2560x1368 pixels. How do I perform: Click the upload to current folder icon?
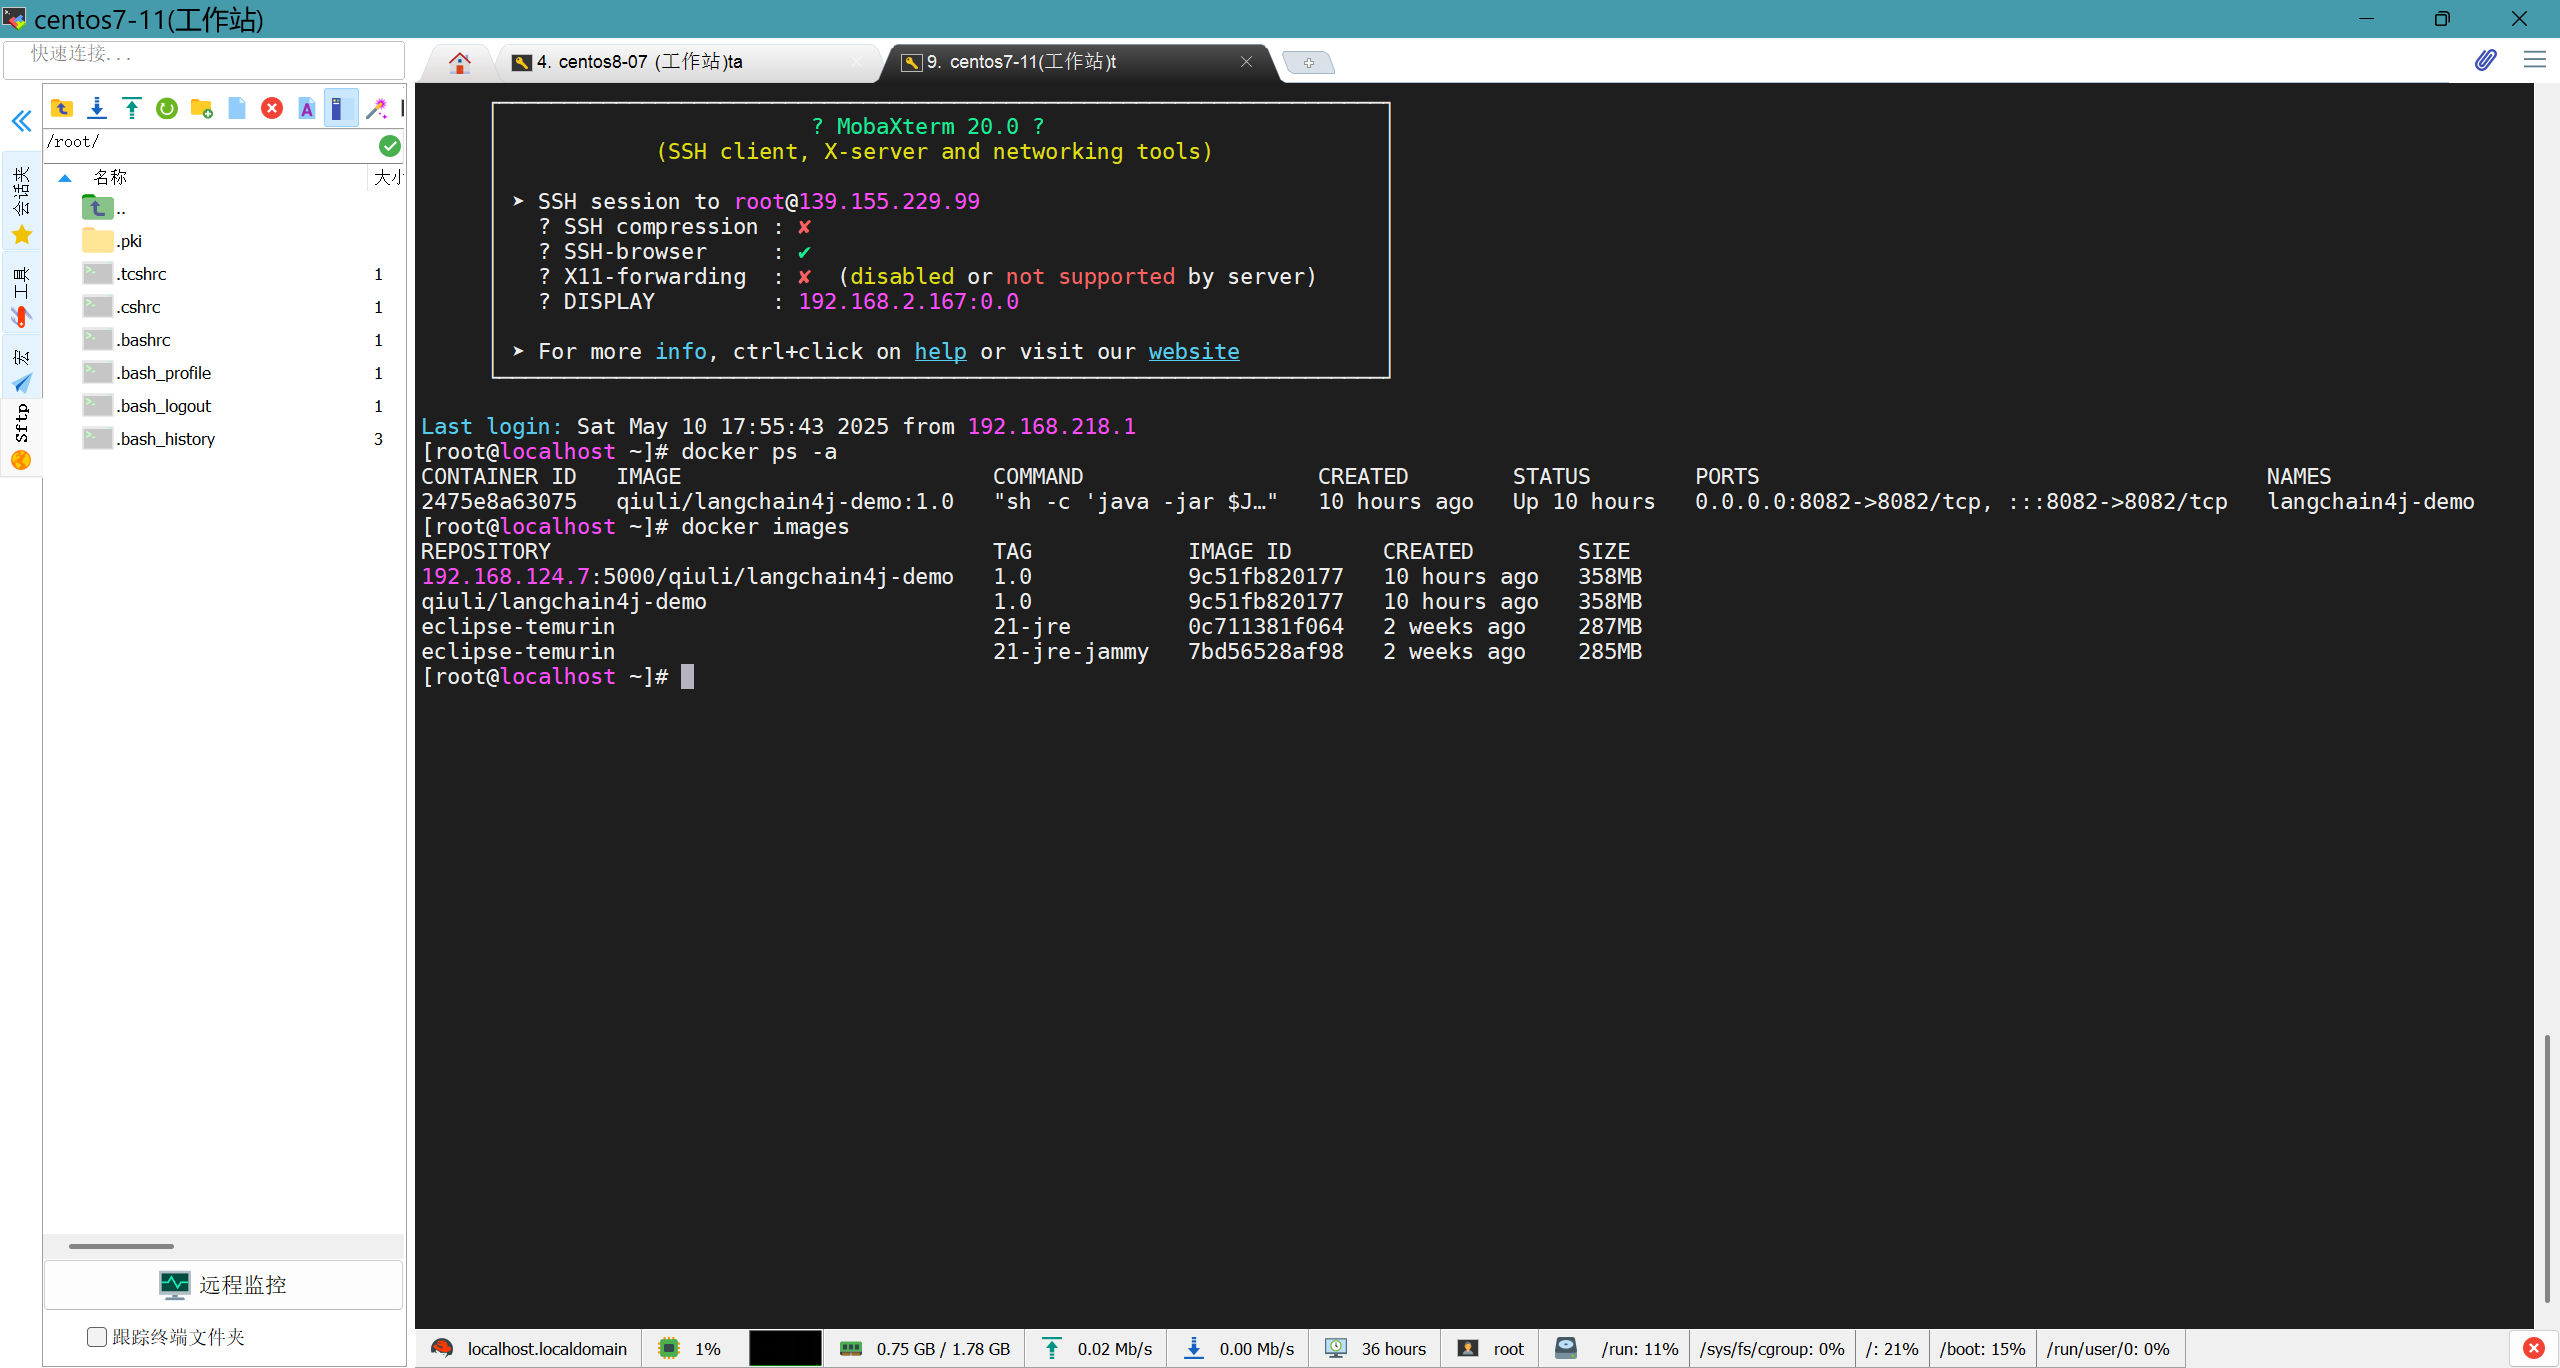tap(132, 108)
